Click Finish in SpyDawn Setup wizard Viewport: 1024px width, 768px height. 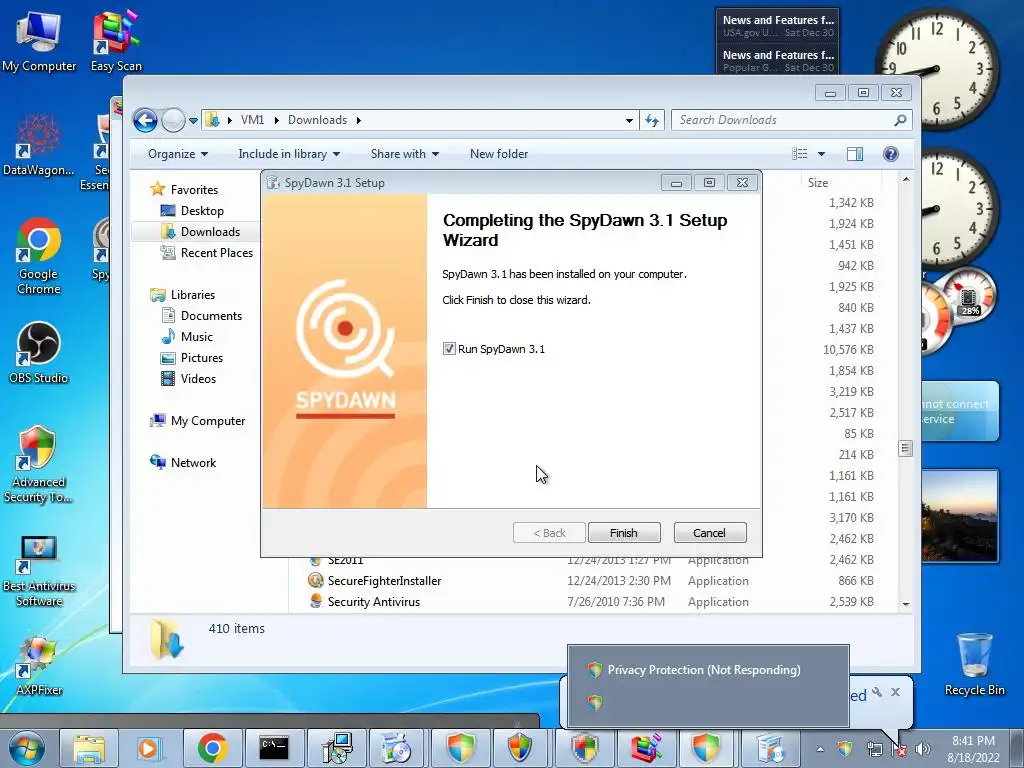click(624, 533)
